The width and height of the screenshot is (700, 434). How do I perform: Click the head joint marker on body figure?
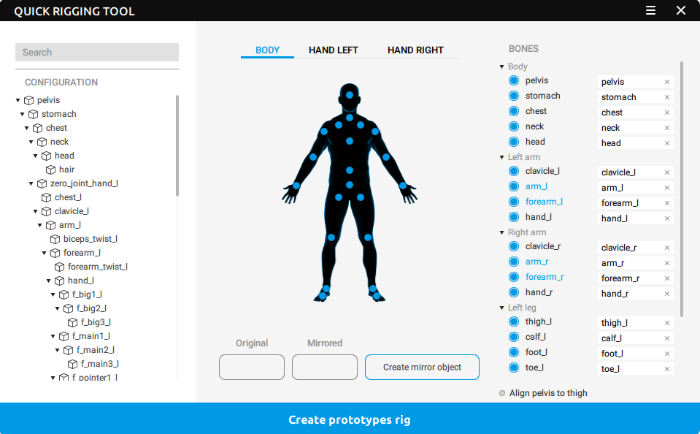(x=349, y=97)
